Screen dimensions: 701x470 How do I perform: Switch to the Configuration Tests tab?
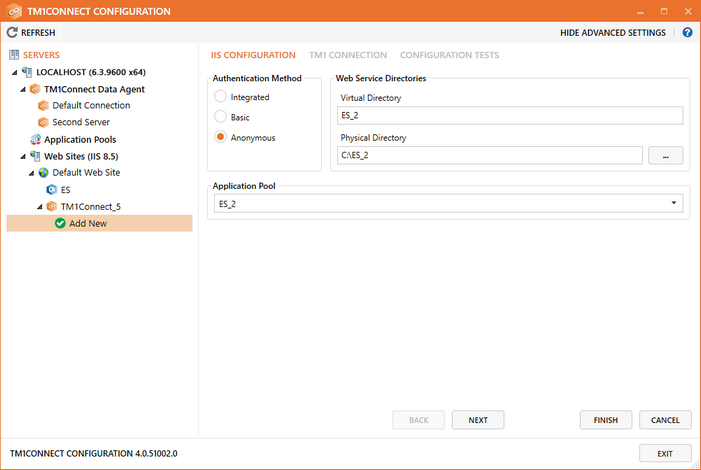click(x=449, y=55)
